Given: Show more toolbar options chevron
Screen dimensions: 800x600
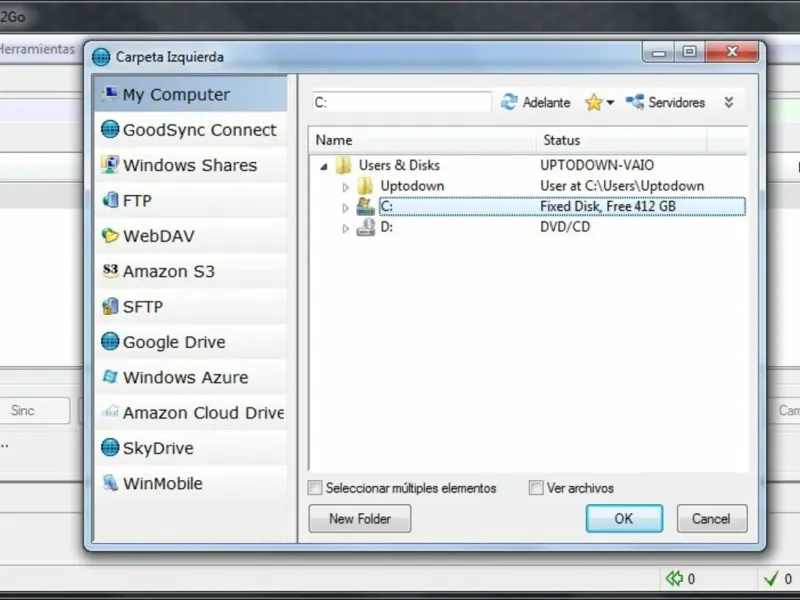Looking at the screenshot, I should 729,103.
